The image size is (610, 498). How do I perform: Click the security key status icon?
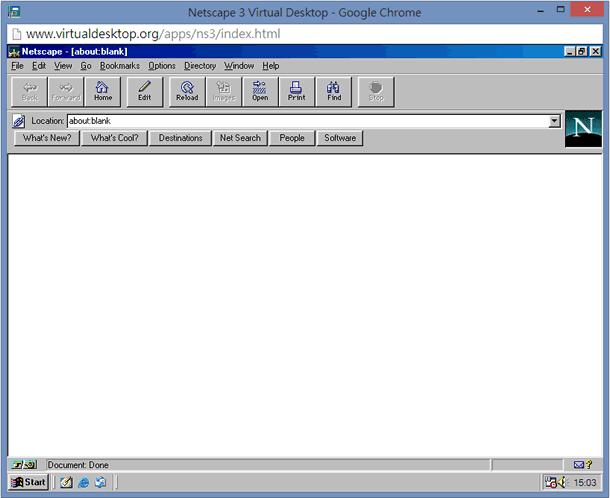pos(24,465)
